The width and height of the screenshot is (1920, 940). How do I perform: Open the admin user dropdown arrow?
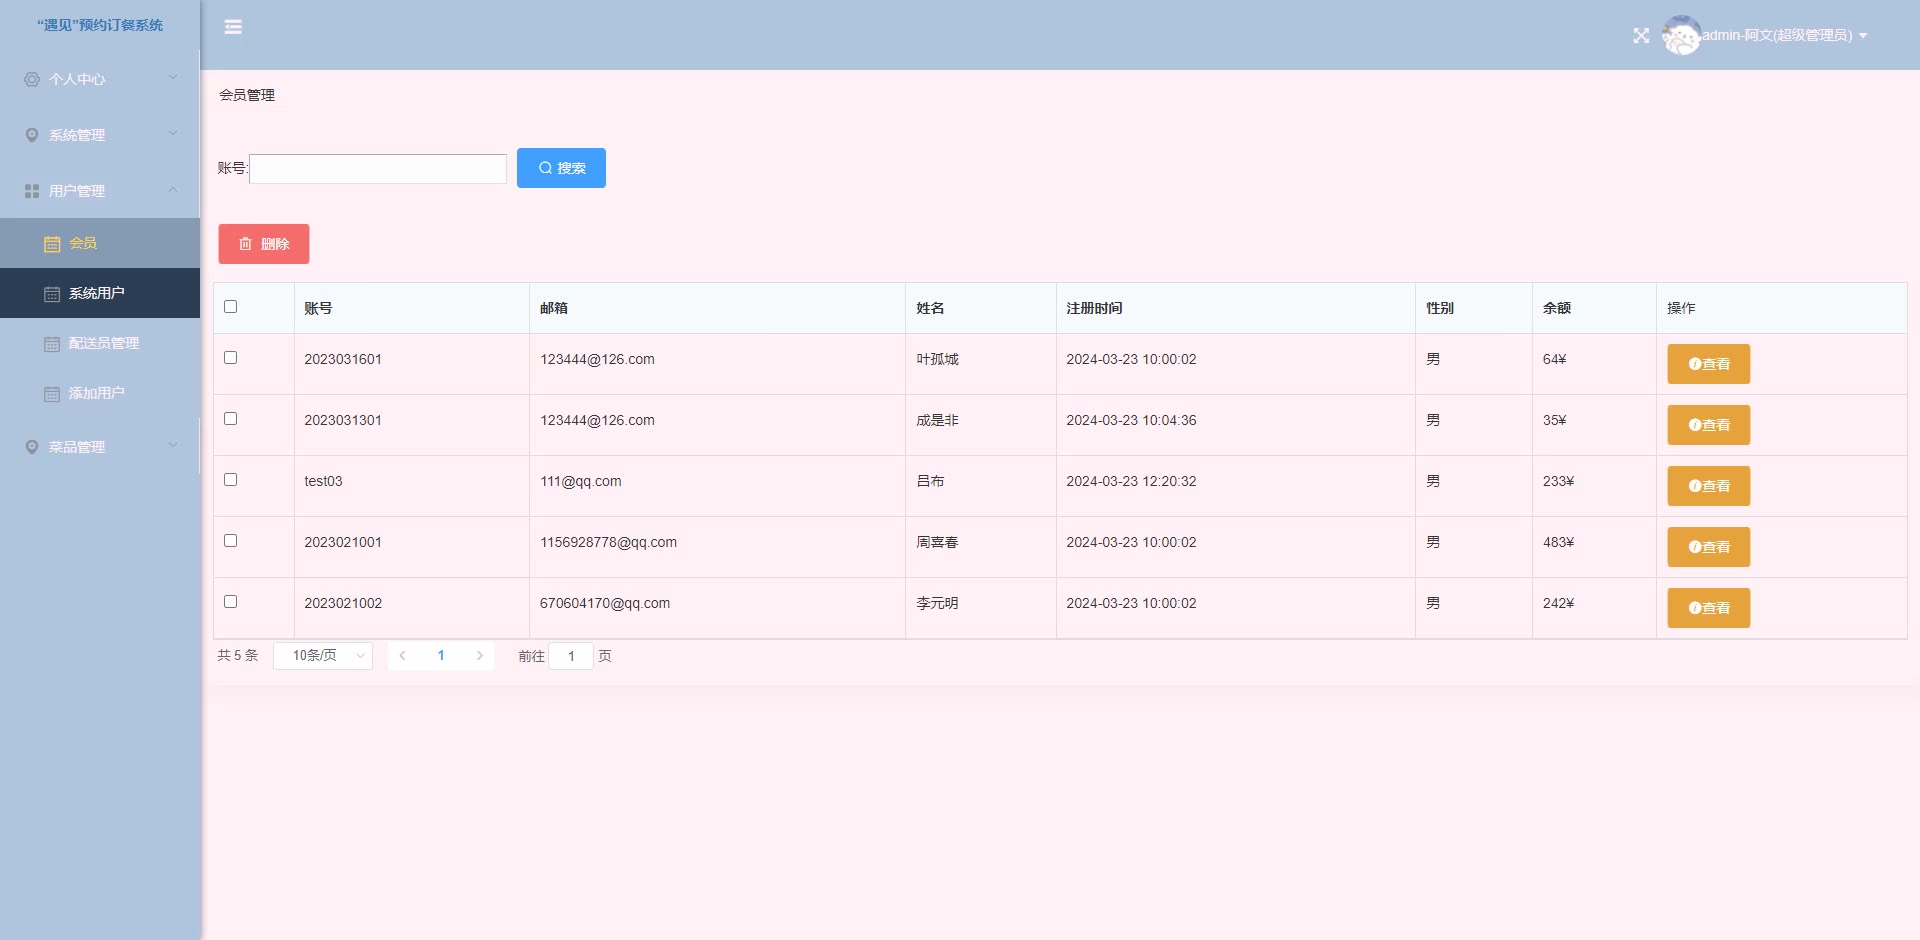pyautogui.click(x=1863, y=36)
